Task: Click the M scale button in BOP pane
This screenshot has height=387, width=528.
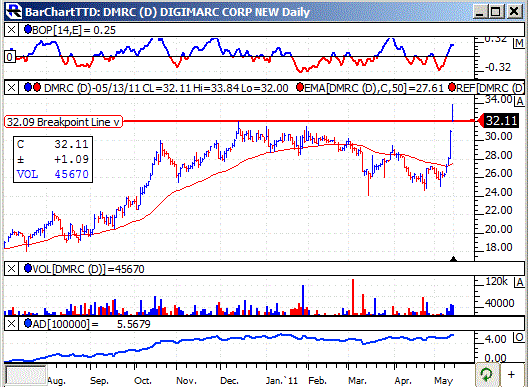Action: coord(519,43)
